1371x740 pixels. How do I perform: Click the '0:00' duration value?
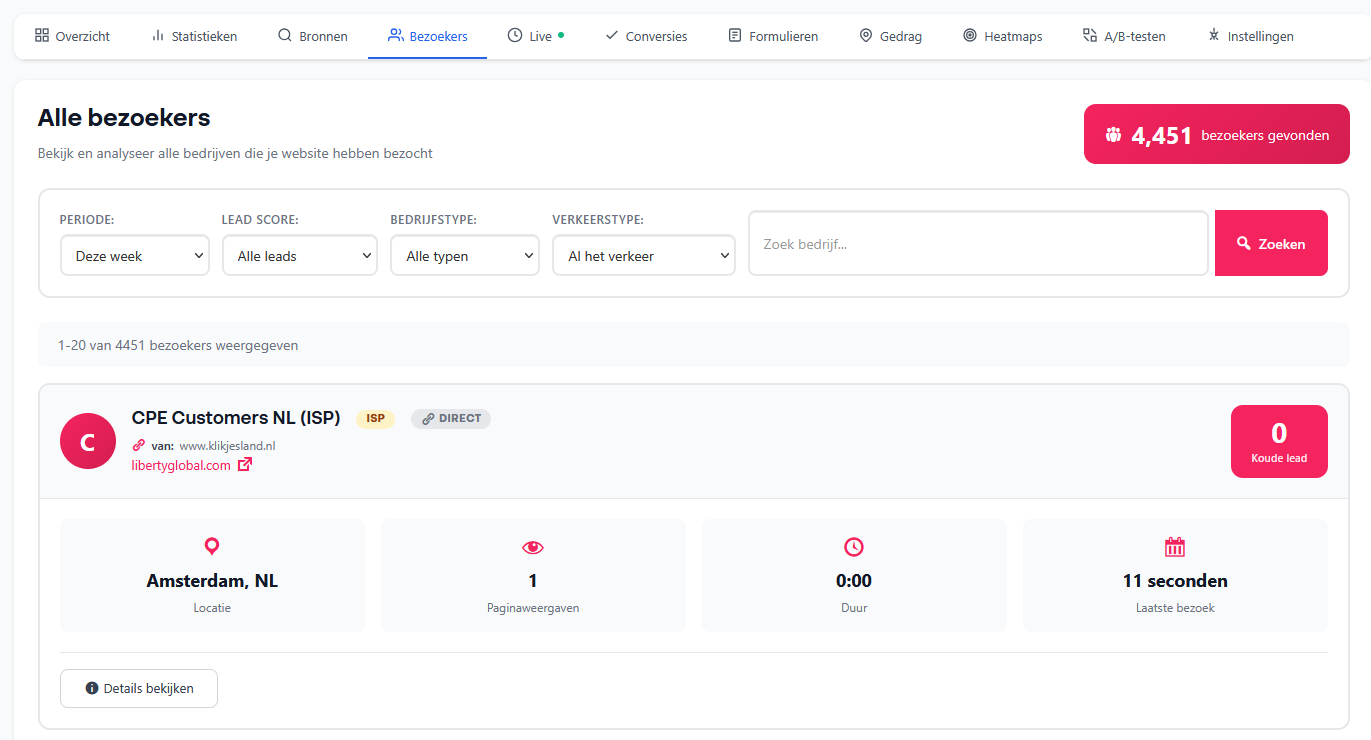854,580
